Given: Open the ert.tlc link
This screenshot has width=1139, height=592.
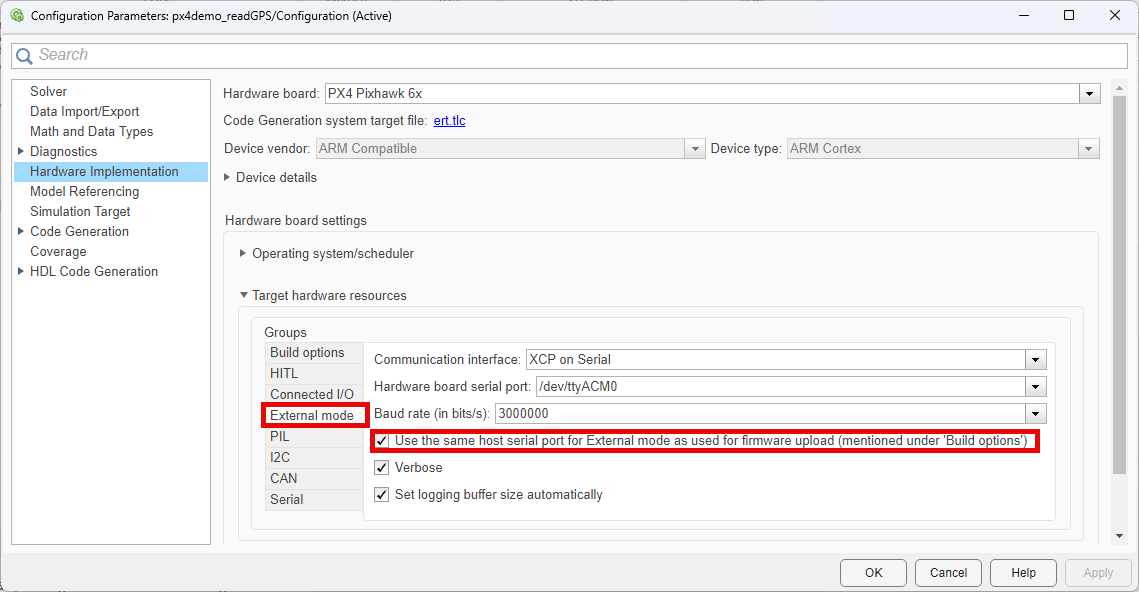Looking at the screenshot, I should [449, 120].
